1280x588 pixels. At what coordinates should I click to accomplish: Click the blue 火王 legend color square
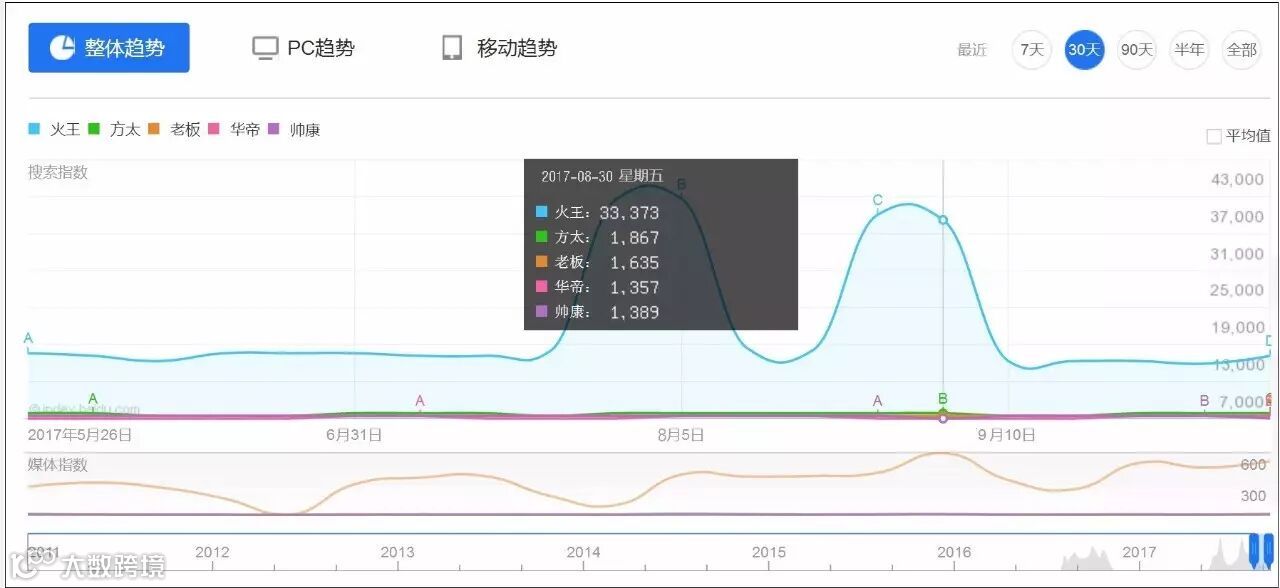point(34,129)
